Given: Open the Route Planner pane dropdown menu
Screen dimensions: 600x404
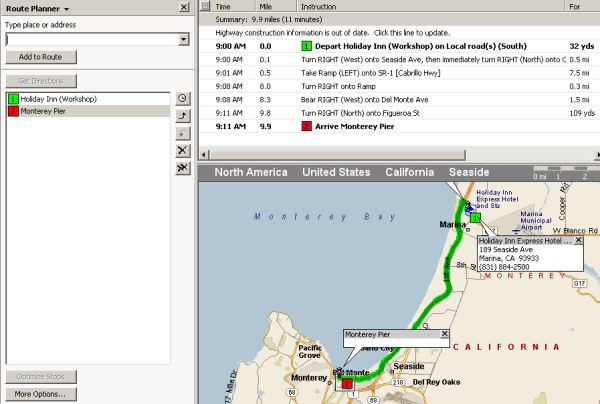Looking at the screenshot, I should click(x=66, y=9).
